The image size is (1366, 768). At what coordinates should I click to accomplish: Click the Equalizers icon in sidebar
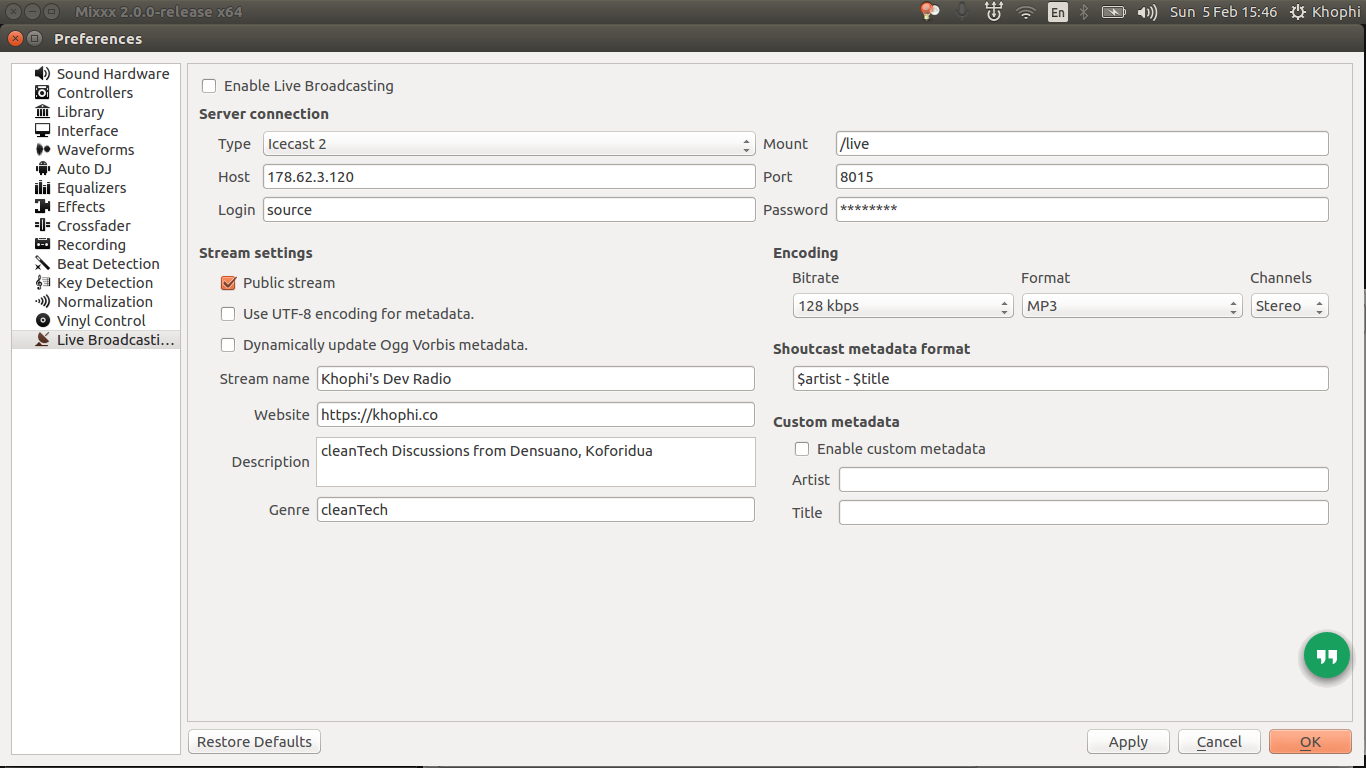[42, 188]
